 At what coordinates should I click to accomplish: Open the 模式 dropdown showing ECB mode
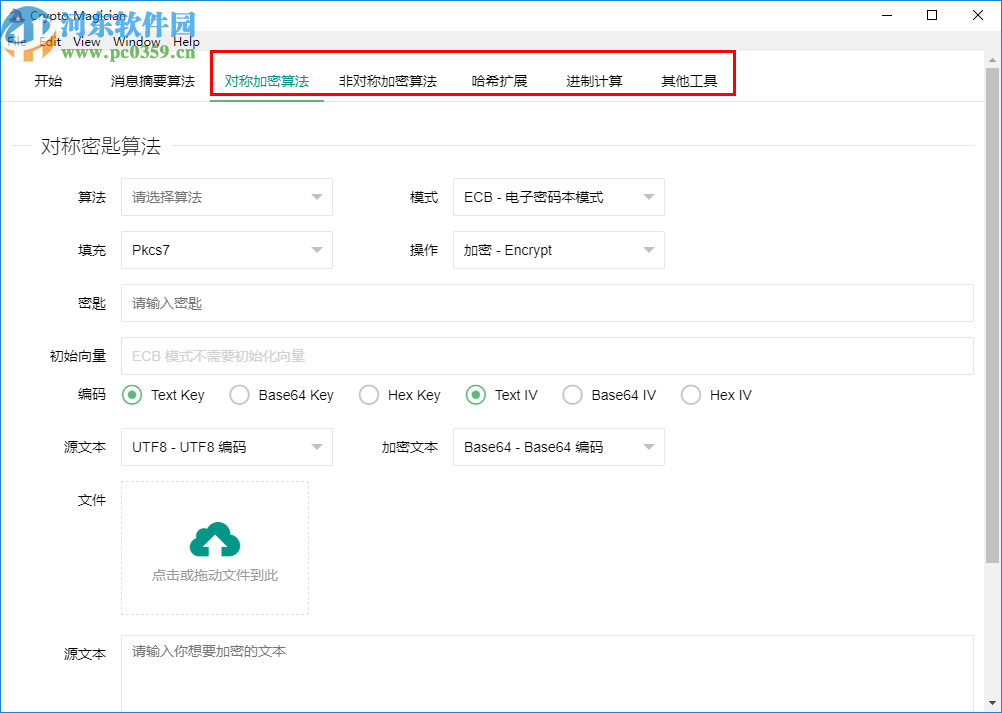coord(558,197)
